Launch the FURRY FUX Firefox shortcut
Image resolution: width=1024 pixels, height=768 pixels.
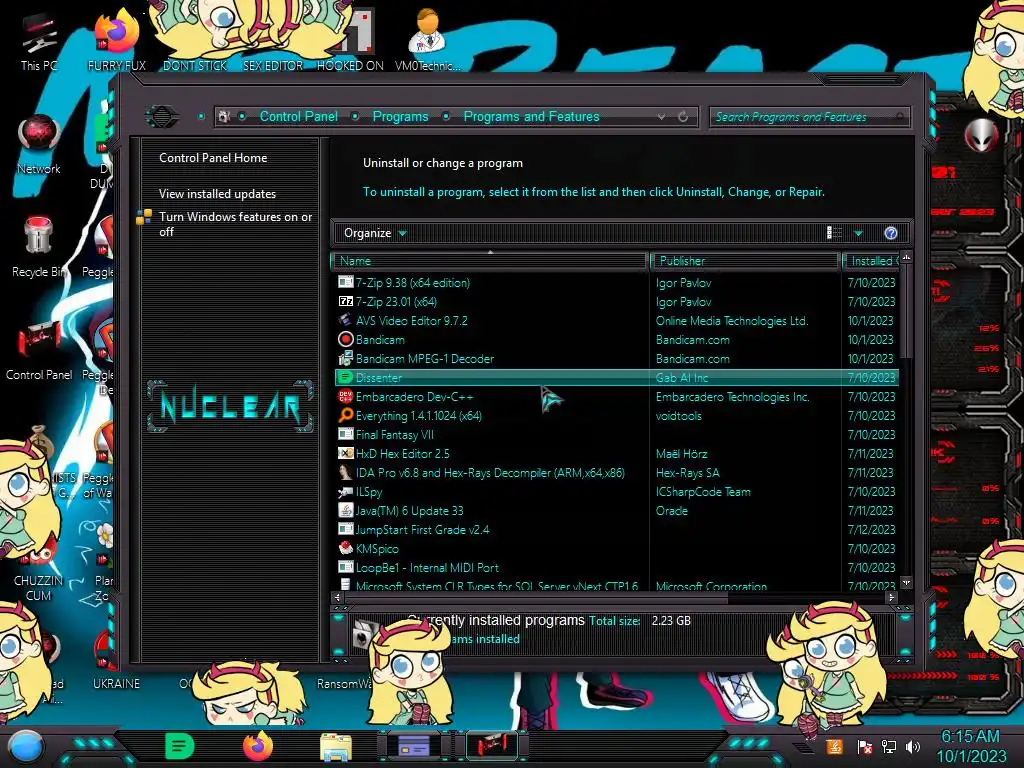click(x=116, y=42)
